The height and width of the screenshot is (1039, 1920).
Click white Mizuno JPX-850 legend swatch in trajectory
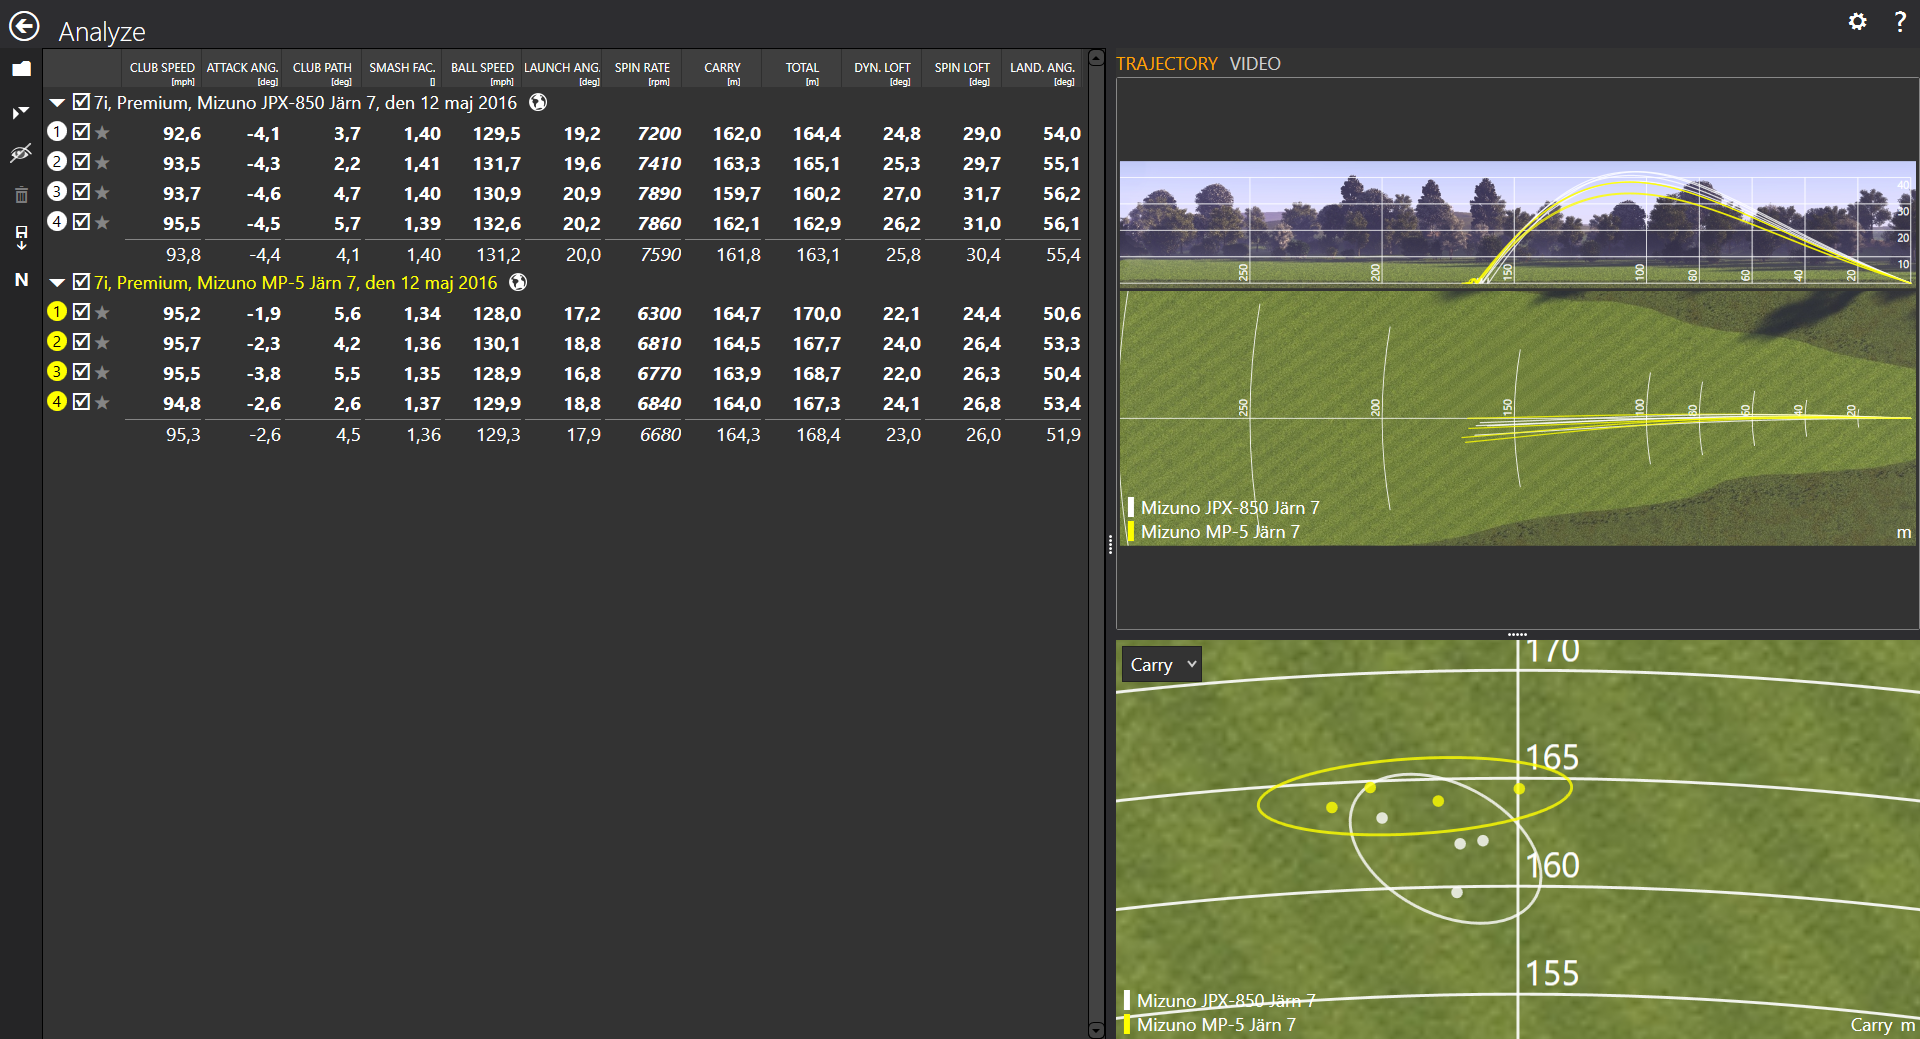[x=1131, y=507]
